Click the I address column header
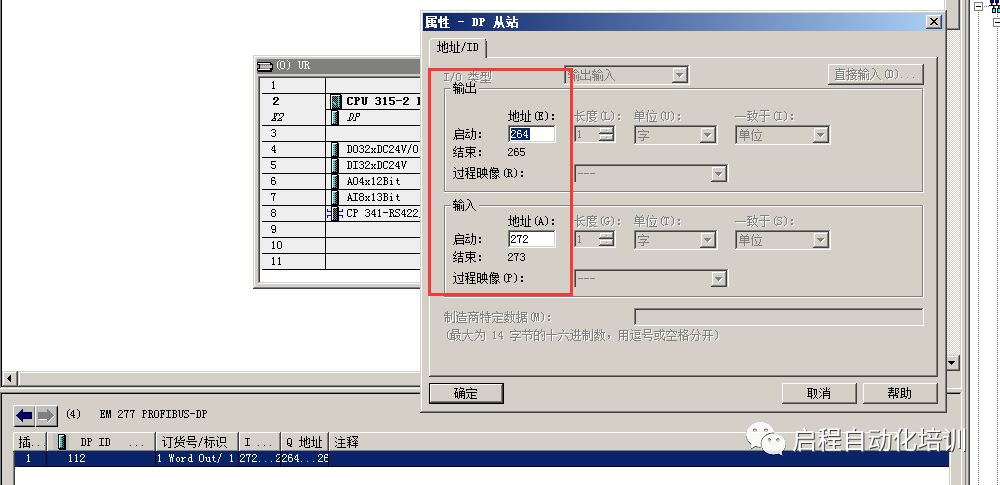Viewport: 1000px width, 485px height. [260, 442]
